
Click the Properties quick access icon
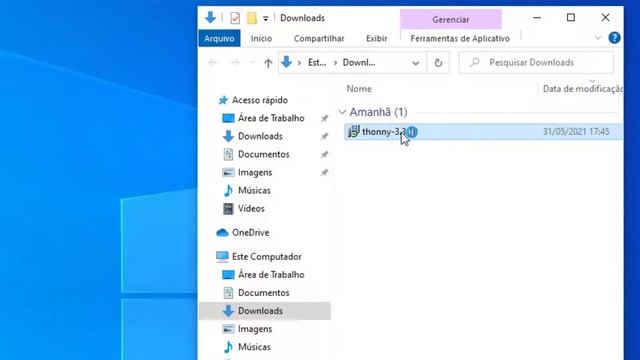click(x=235, y=18)
